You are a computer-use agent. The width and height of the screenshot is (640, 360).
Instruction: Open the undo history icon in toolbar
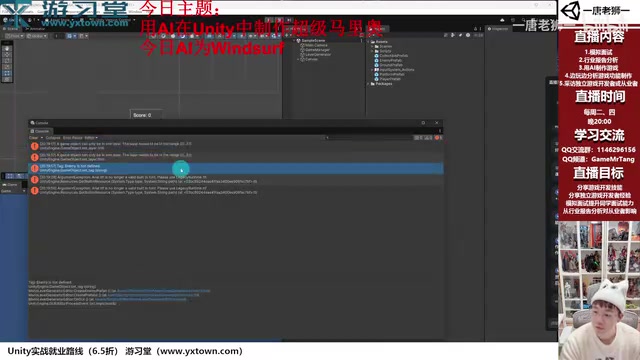point(513,20)
